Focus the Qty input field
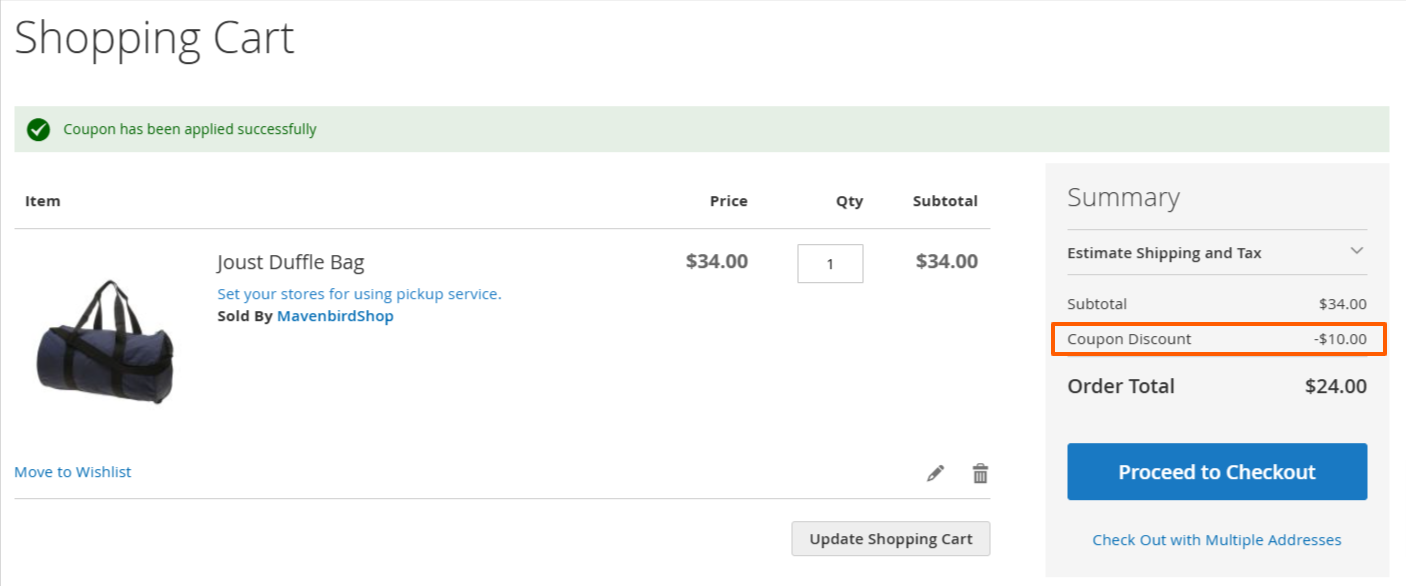1406x586 pixels. 830,264
